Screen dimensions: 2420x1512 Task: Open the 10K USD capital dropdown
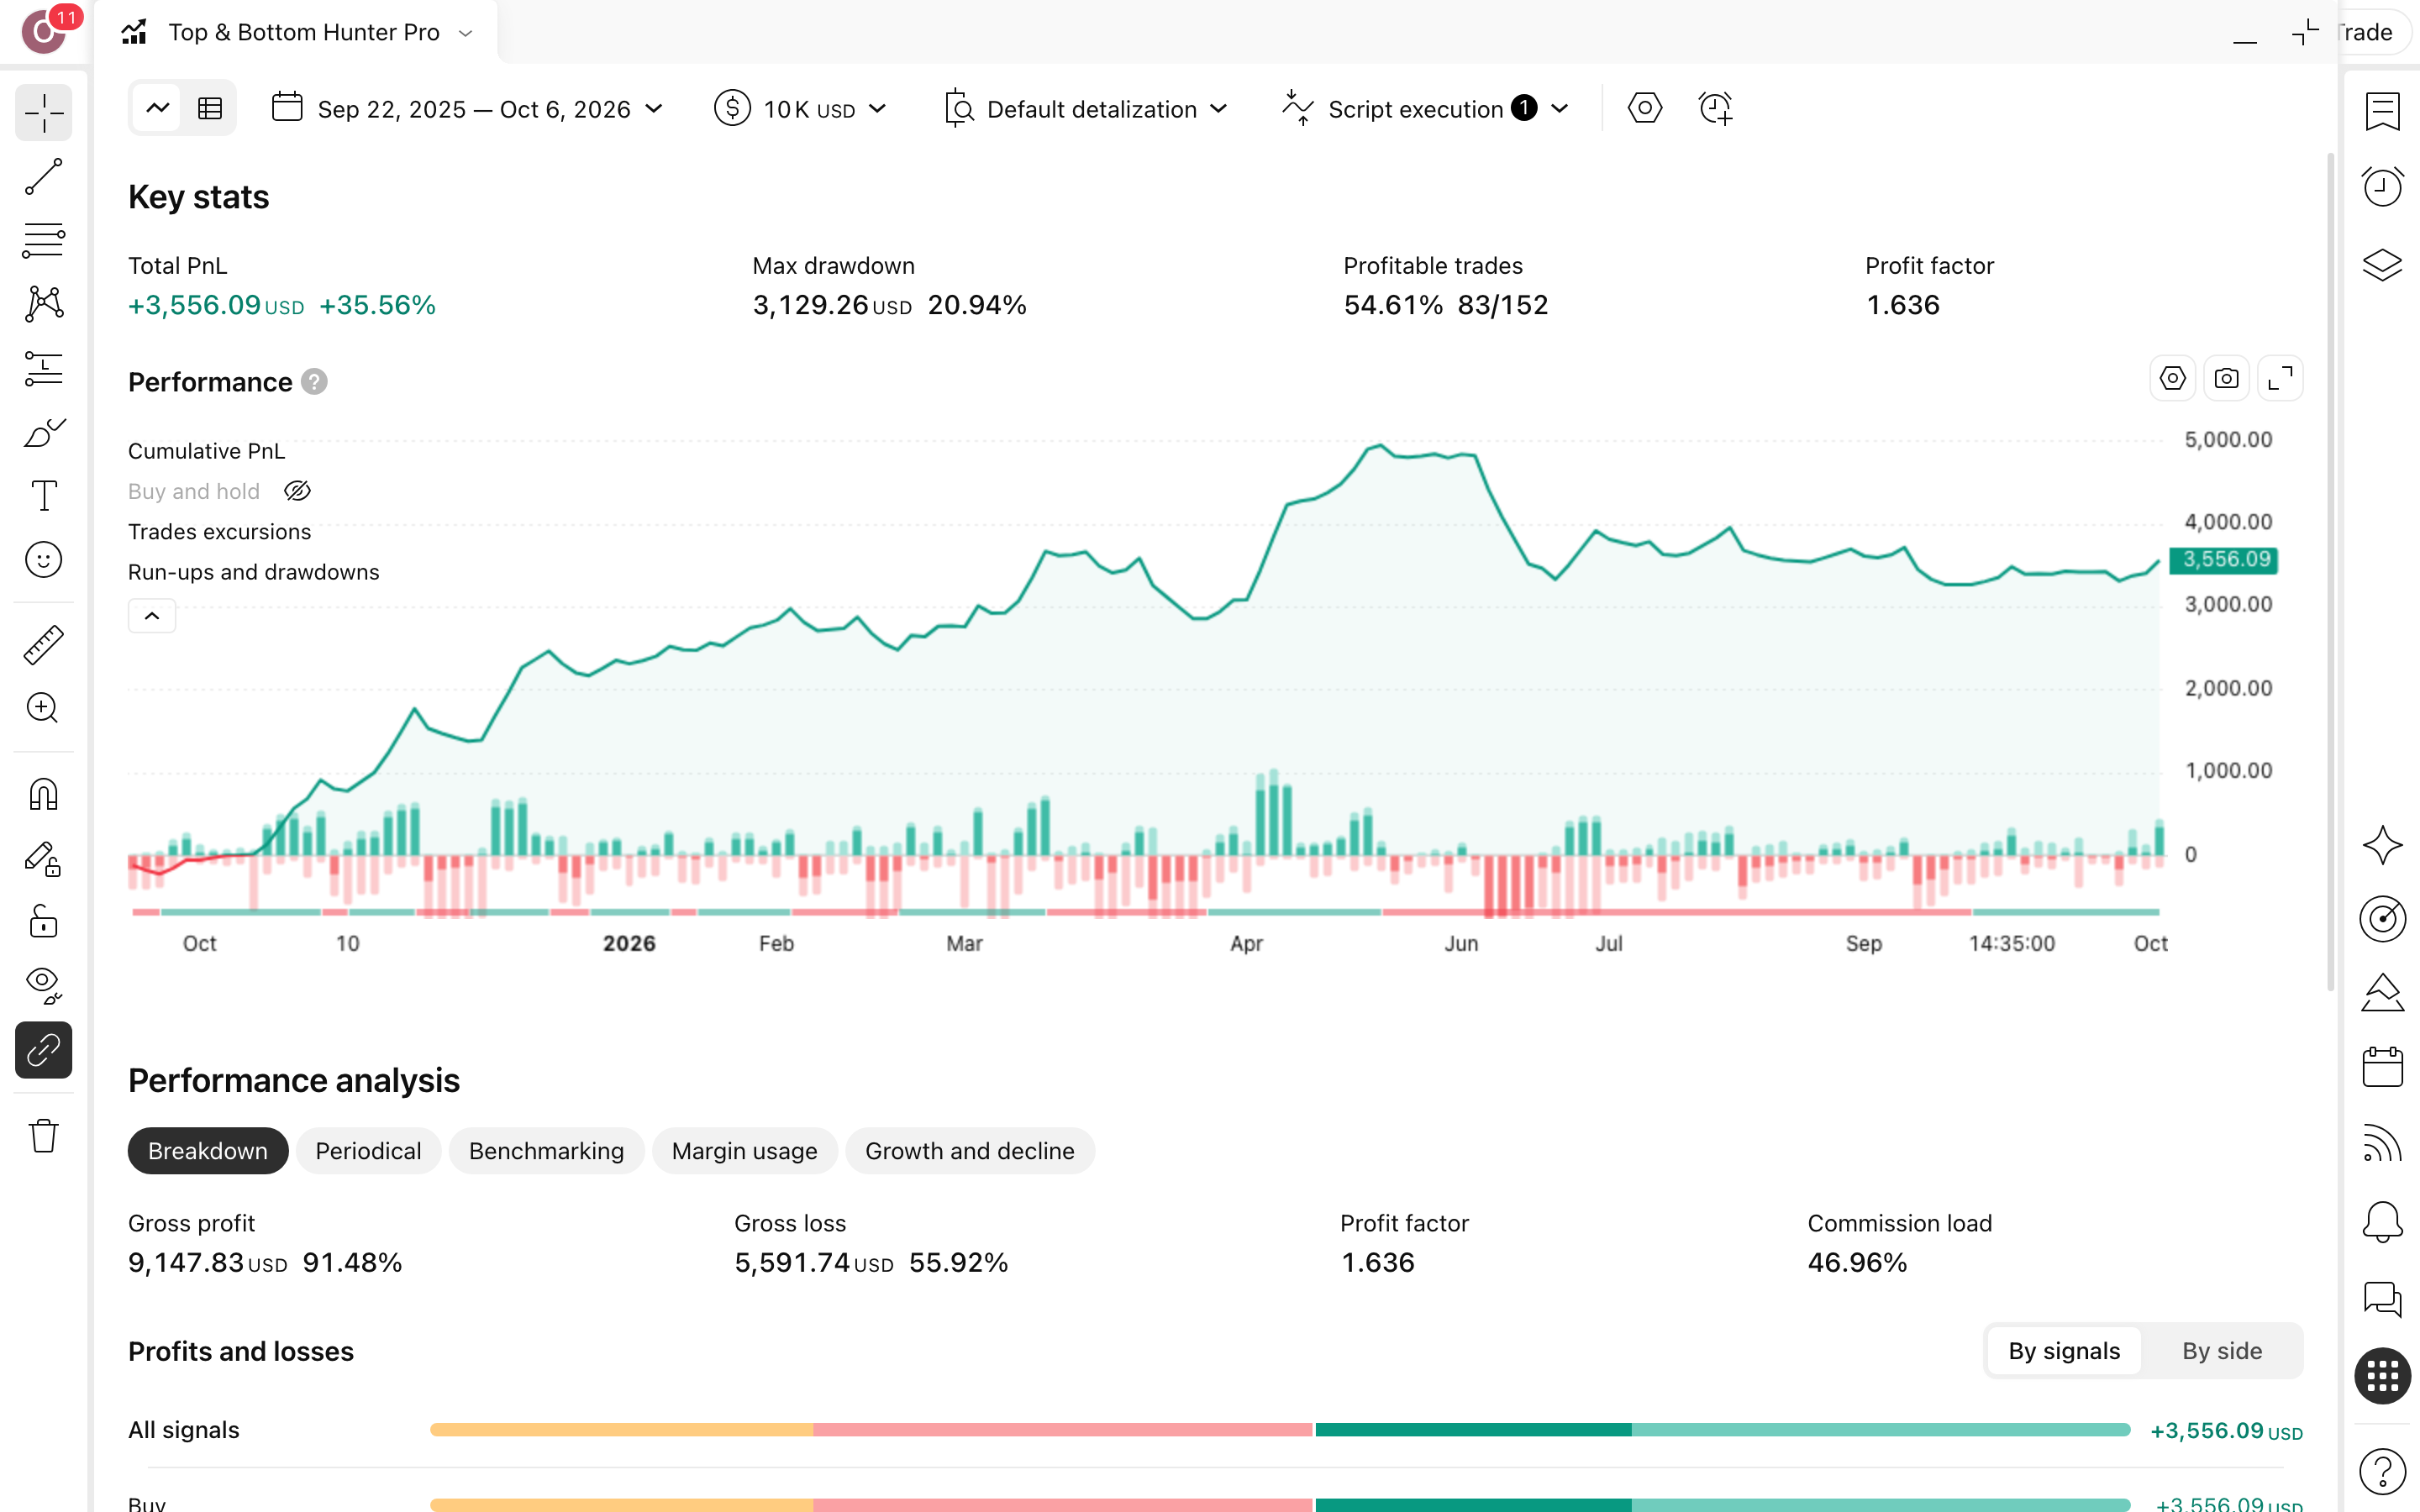pos(801,108)
